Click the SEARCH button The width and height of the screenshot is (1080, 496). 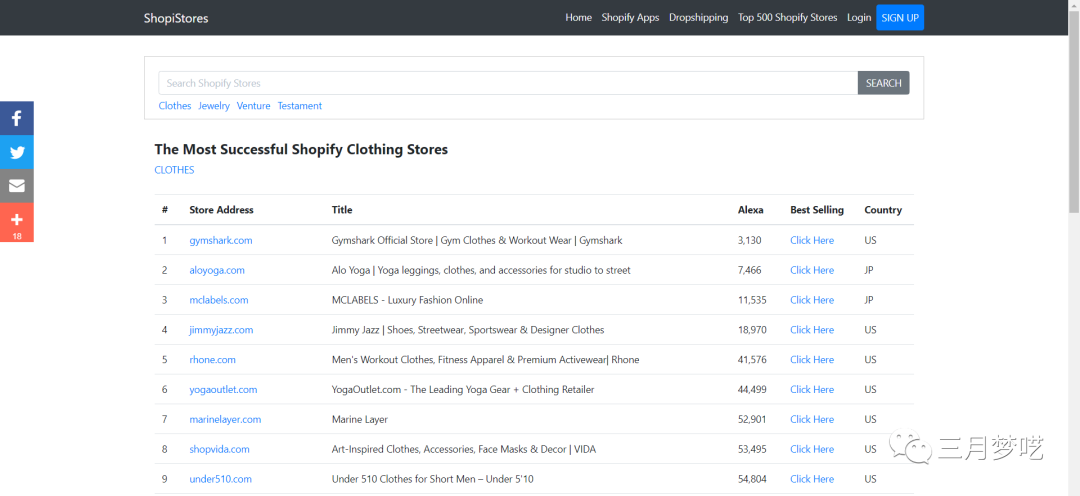point(883,83)
